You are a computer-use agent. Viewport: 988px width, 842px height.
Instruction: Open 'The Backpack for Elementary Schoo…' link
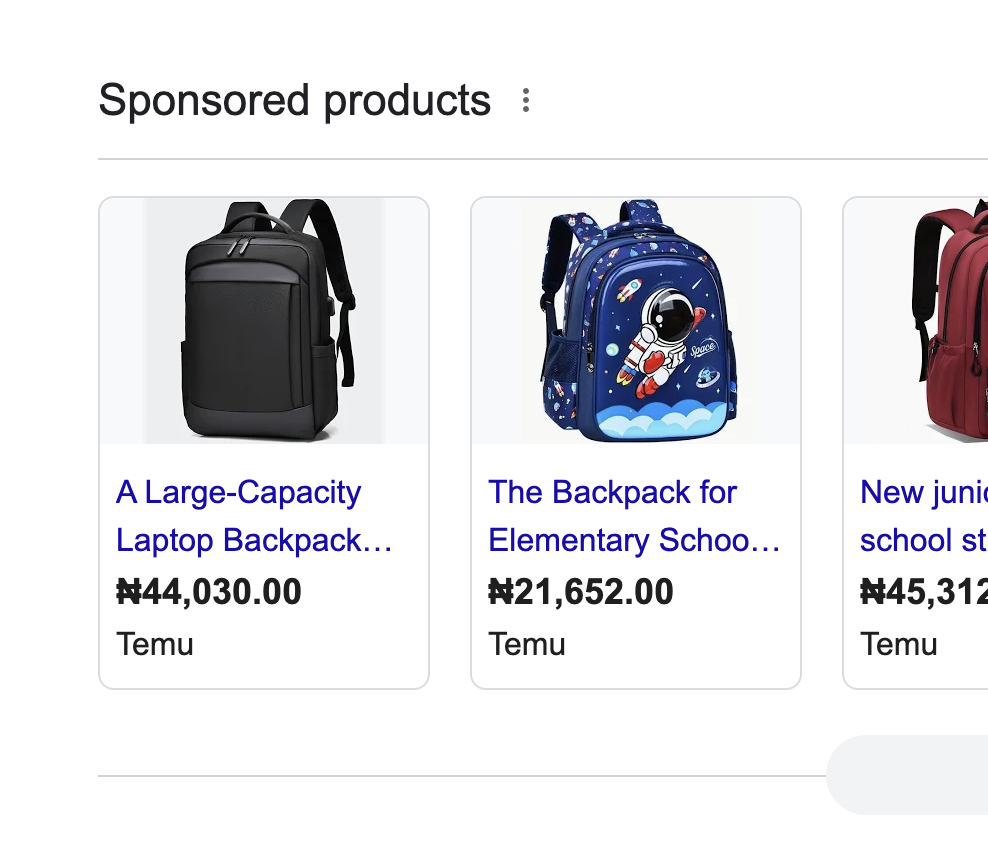point(634,516)
